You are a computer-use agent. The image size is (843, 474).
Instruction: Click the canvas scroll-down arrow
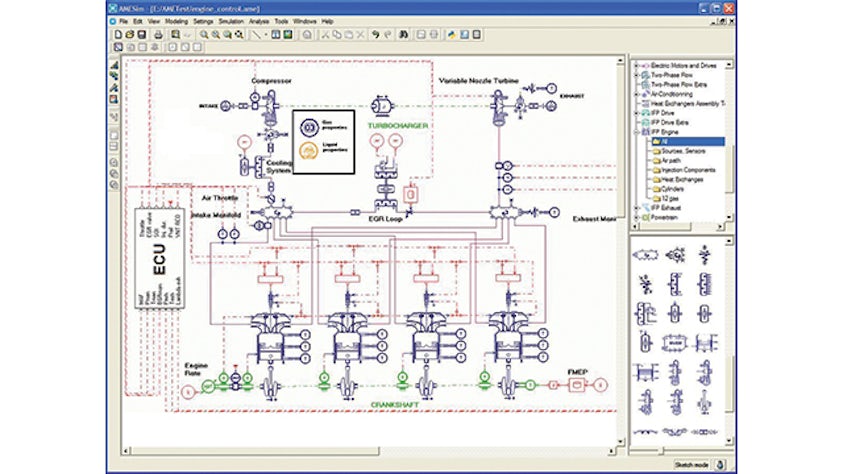coord(620,441)
